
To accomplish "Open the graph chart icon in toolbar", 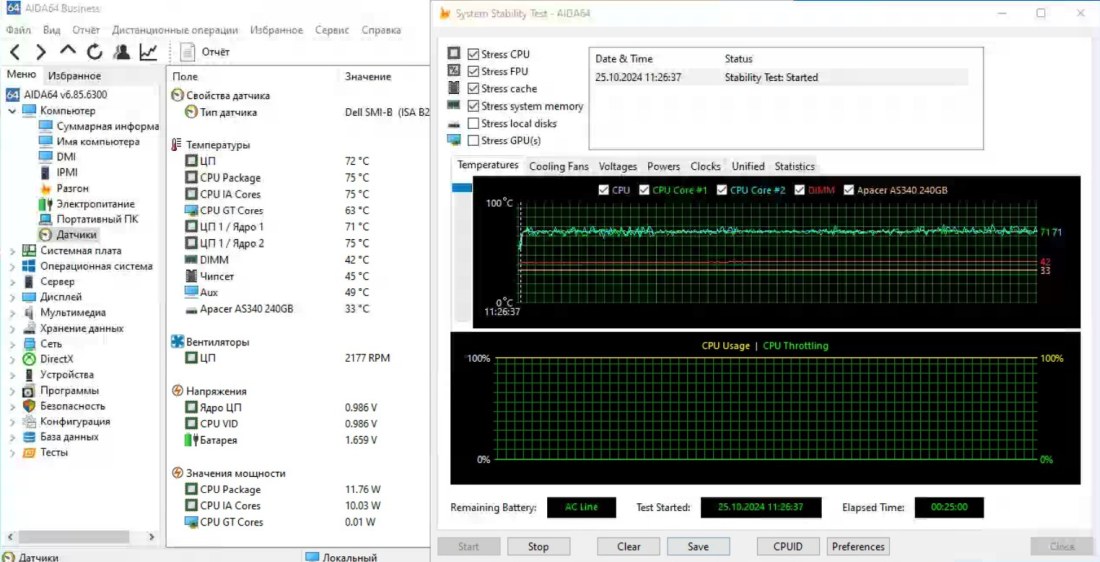I will pos(148,52).
